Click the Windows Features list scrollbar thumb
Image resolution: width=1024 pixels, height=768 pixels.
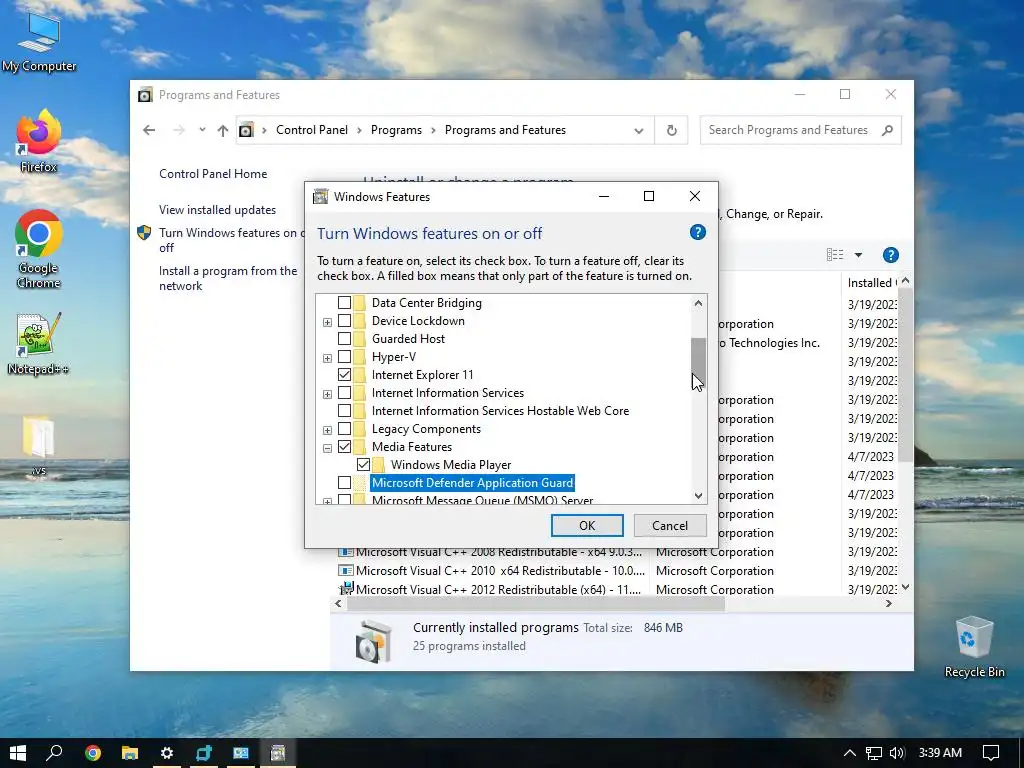pyautogui.click(x=698, y=364)
